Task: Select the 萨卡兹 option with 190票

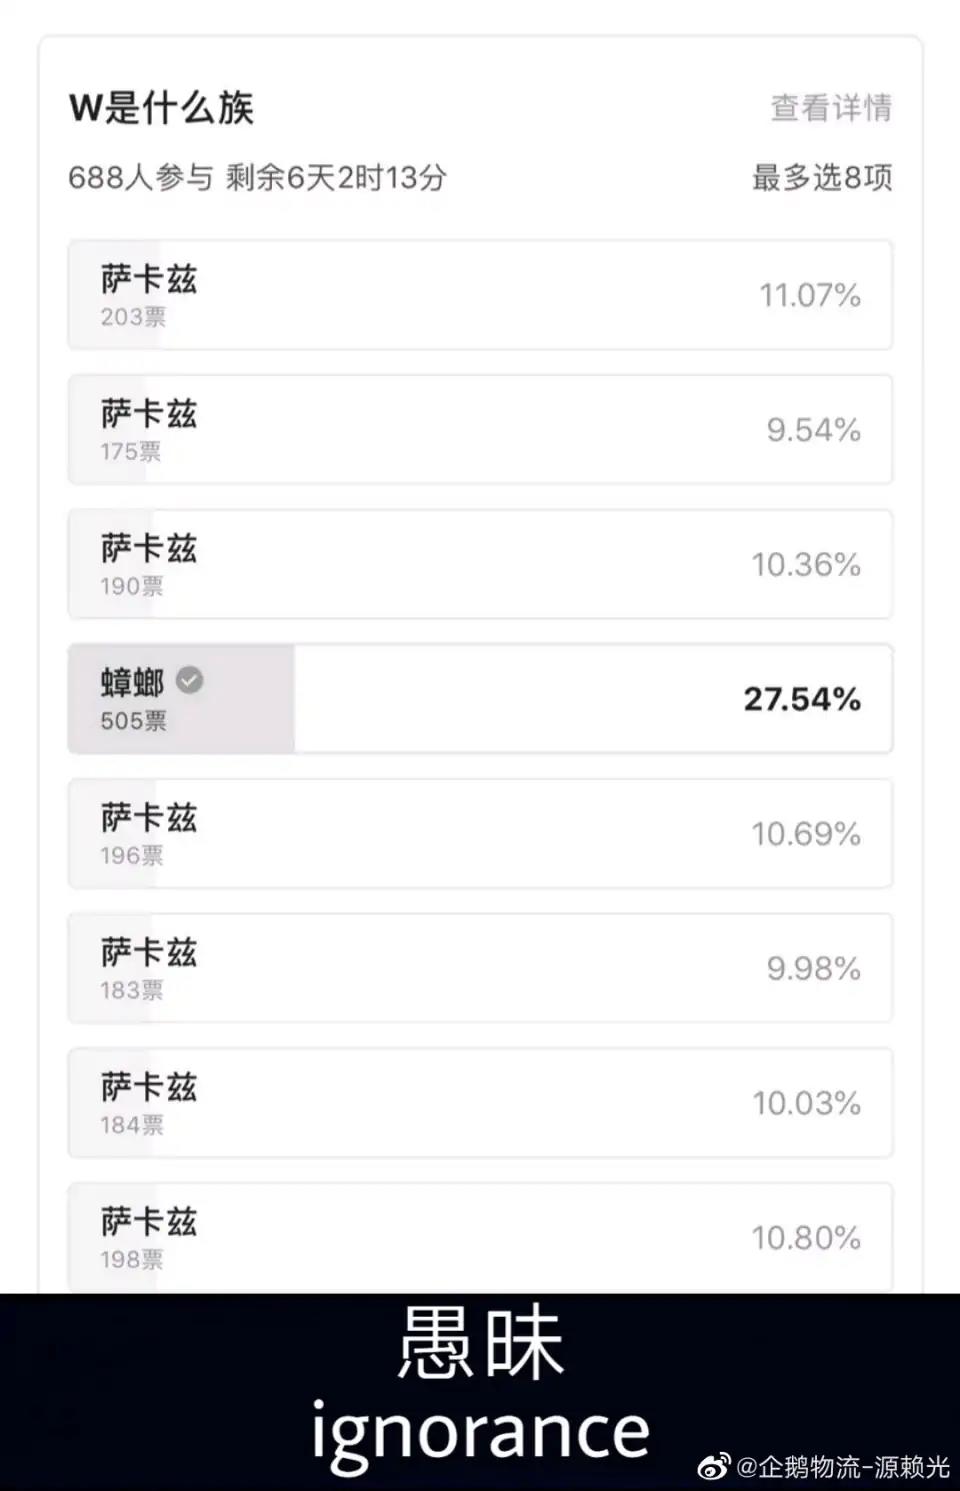Action: tap(480, 564)
